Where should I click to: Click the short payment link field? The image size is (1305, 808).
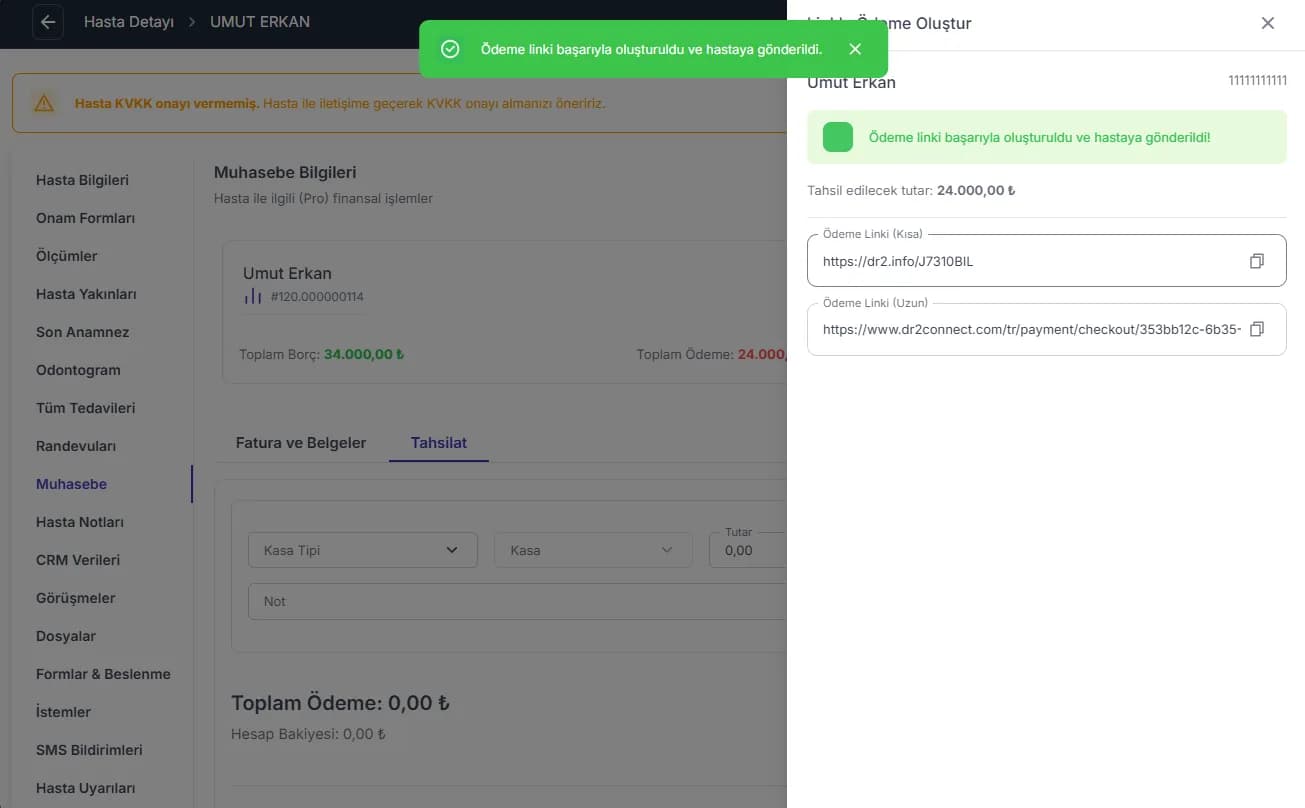[x=1046, y=261]
